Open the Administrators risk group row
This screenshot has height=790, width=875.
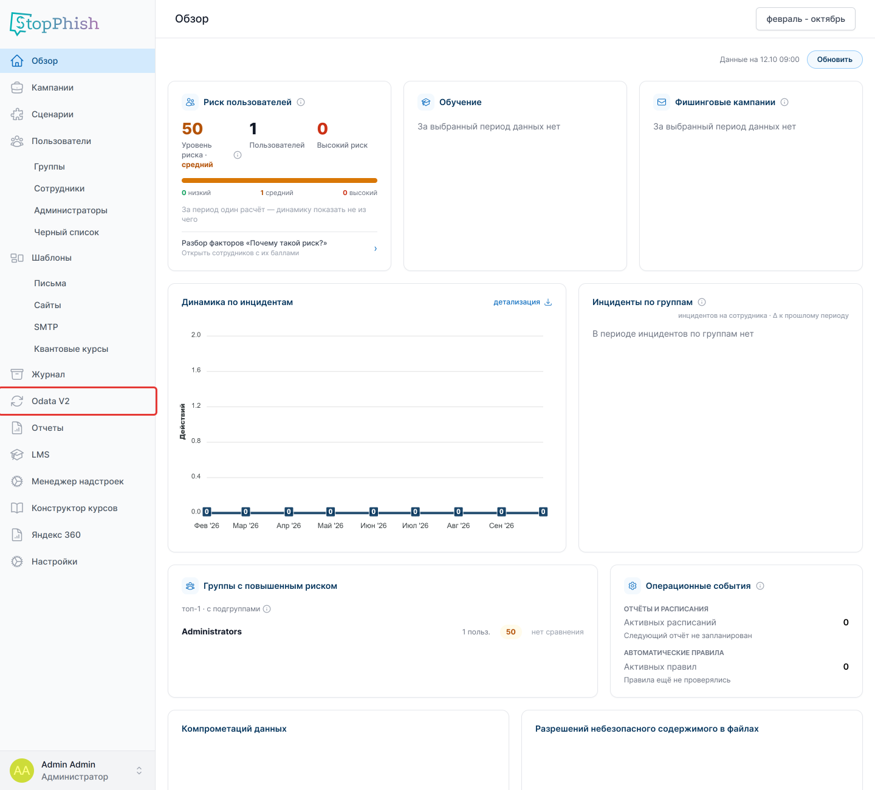[382, 632]
